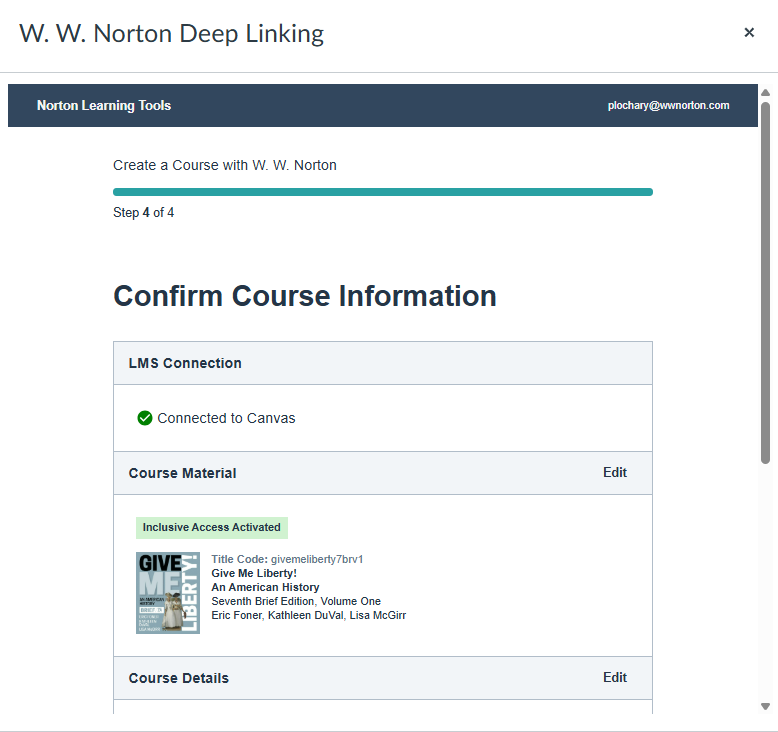Click the Give Me Liberty! title text

(254, 573)
